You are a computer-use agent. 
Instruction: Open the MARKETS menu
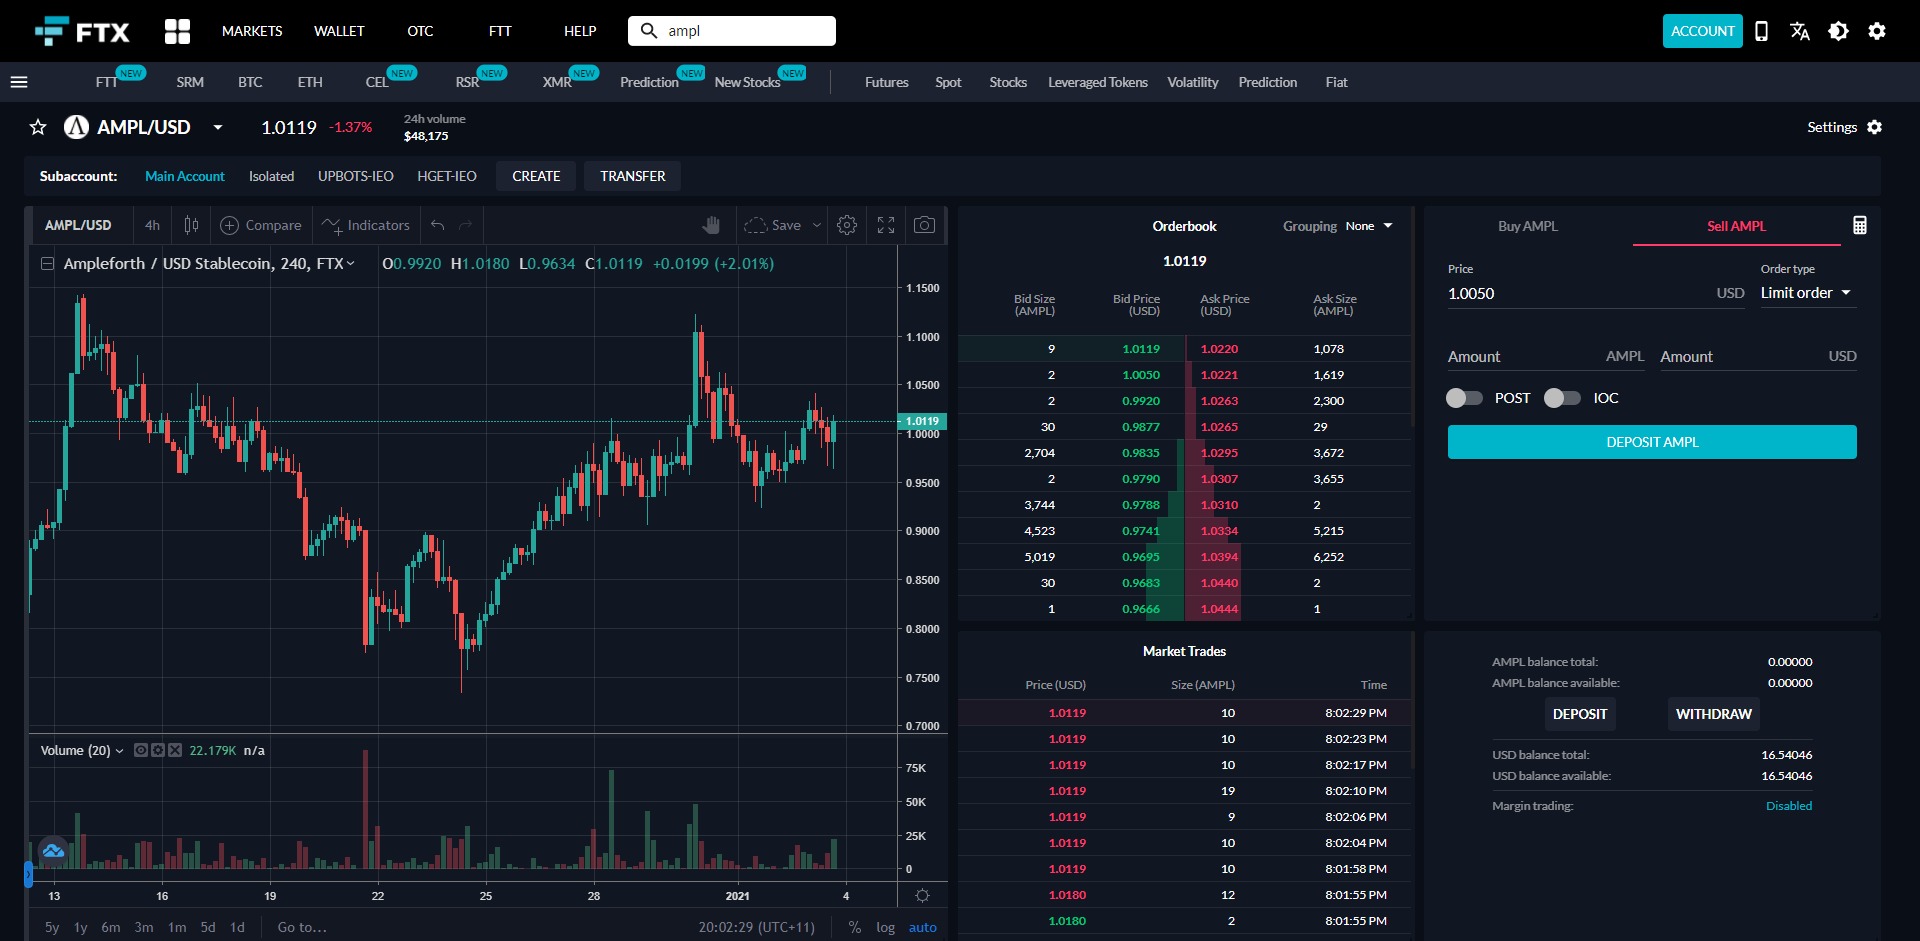coord(252,31)
